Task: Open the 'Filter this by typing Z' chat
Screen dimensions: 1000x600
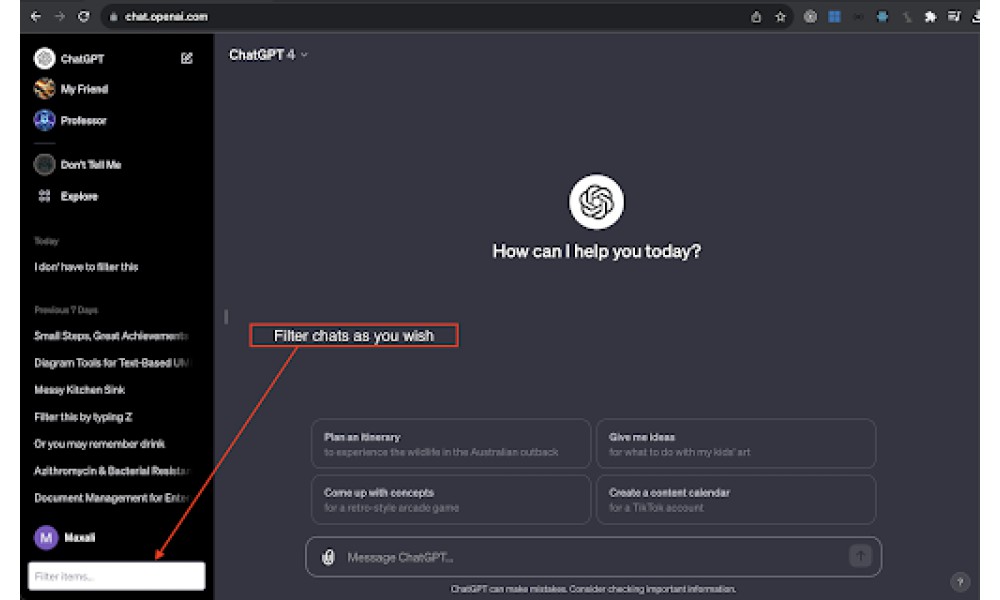Action: pyautogui.click(x=84, y=417)
